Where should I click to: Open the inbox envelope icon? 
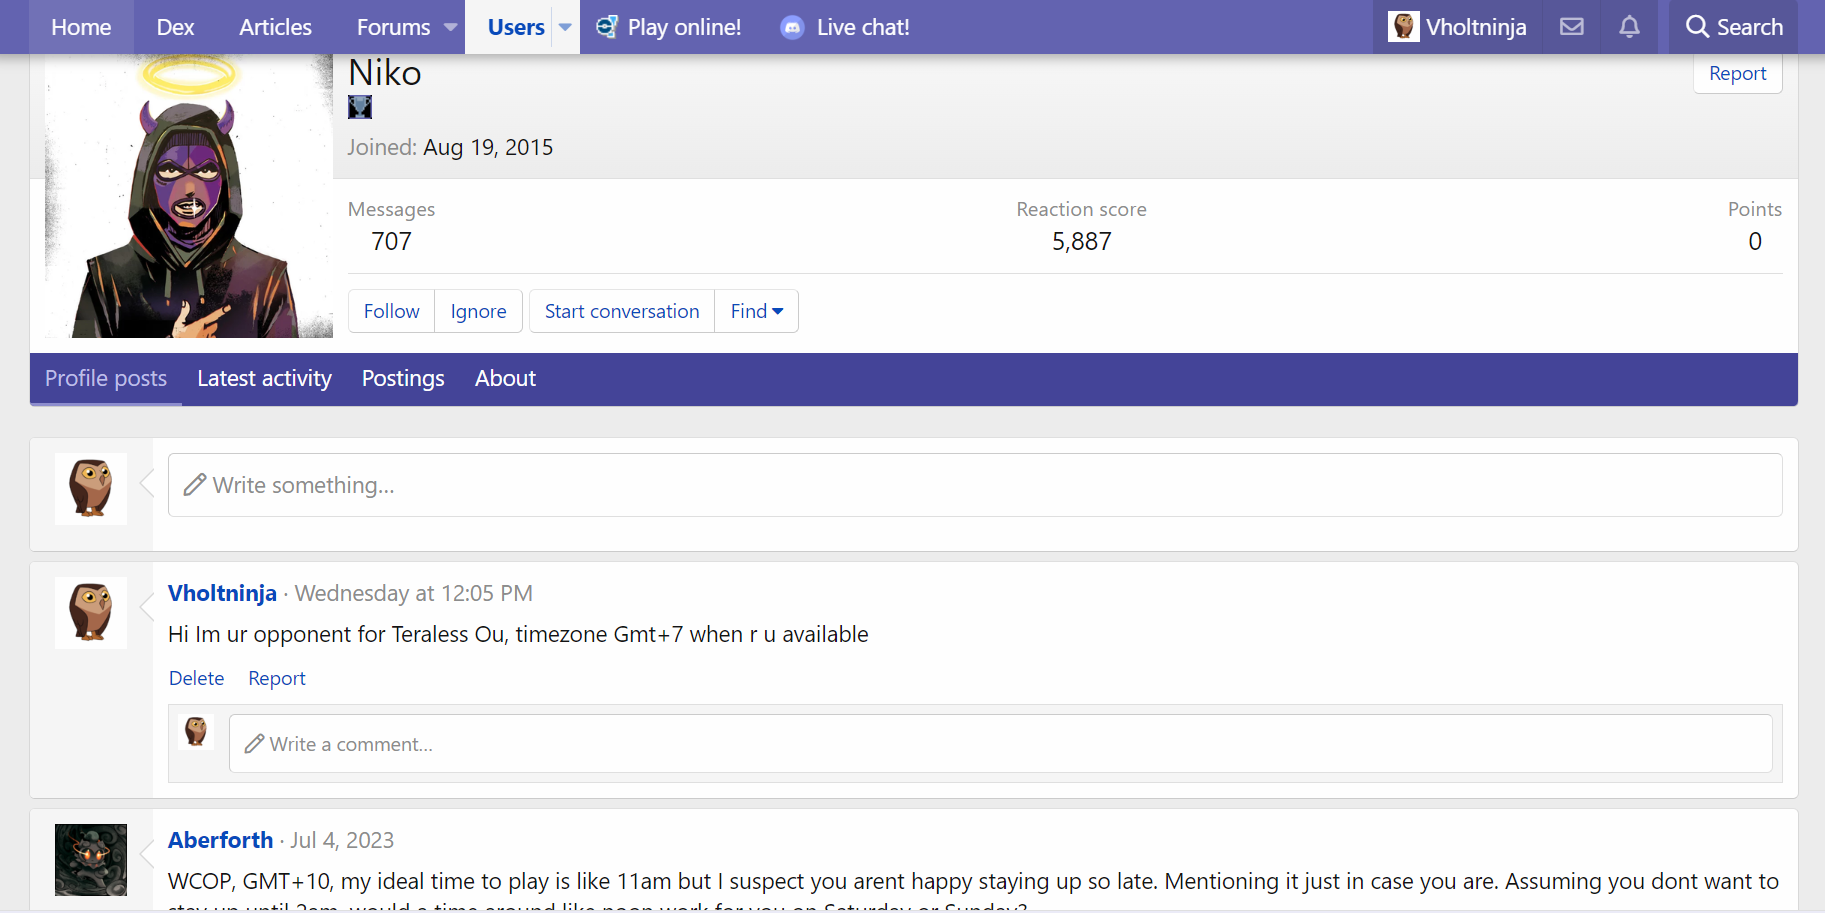pos(1571,27)
